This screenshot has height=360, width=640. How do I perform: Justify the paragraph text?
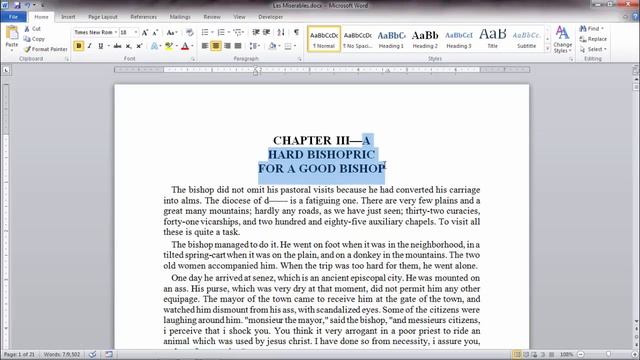click(238, 46)
